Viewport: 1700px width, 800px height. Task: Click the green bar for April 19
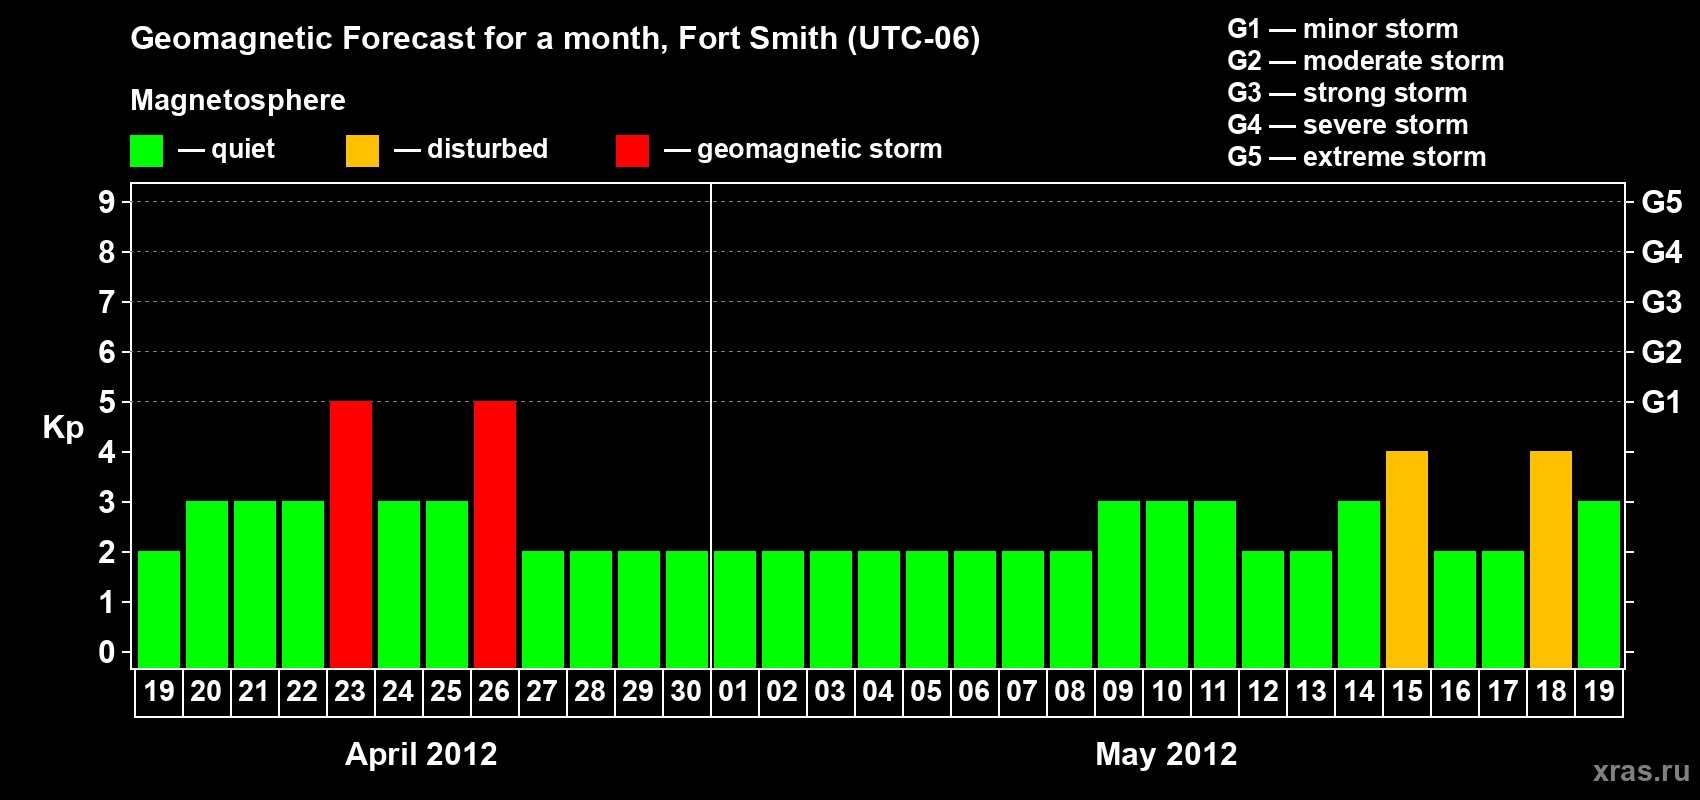[x=159, y=610]
